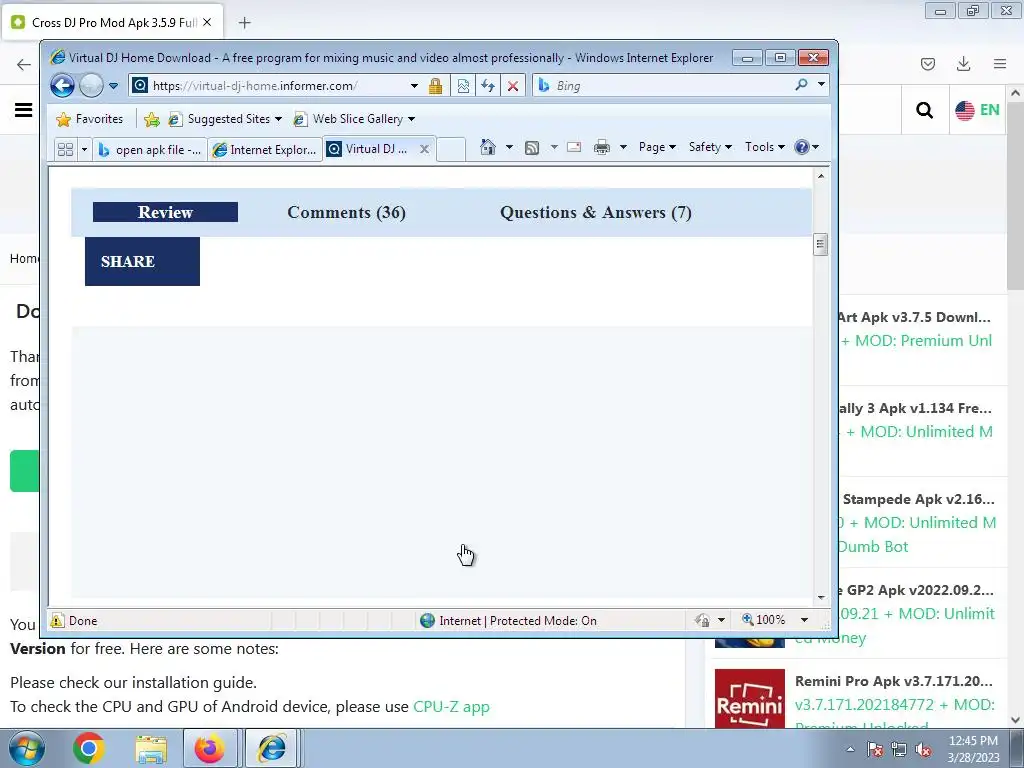Image resolution: width=1024 pixels, height=768 pixels.
Task: Click the RSS feeds icon
Action: [x=532, y=148]
